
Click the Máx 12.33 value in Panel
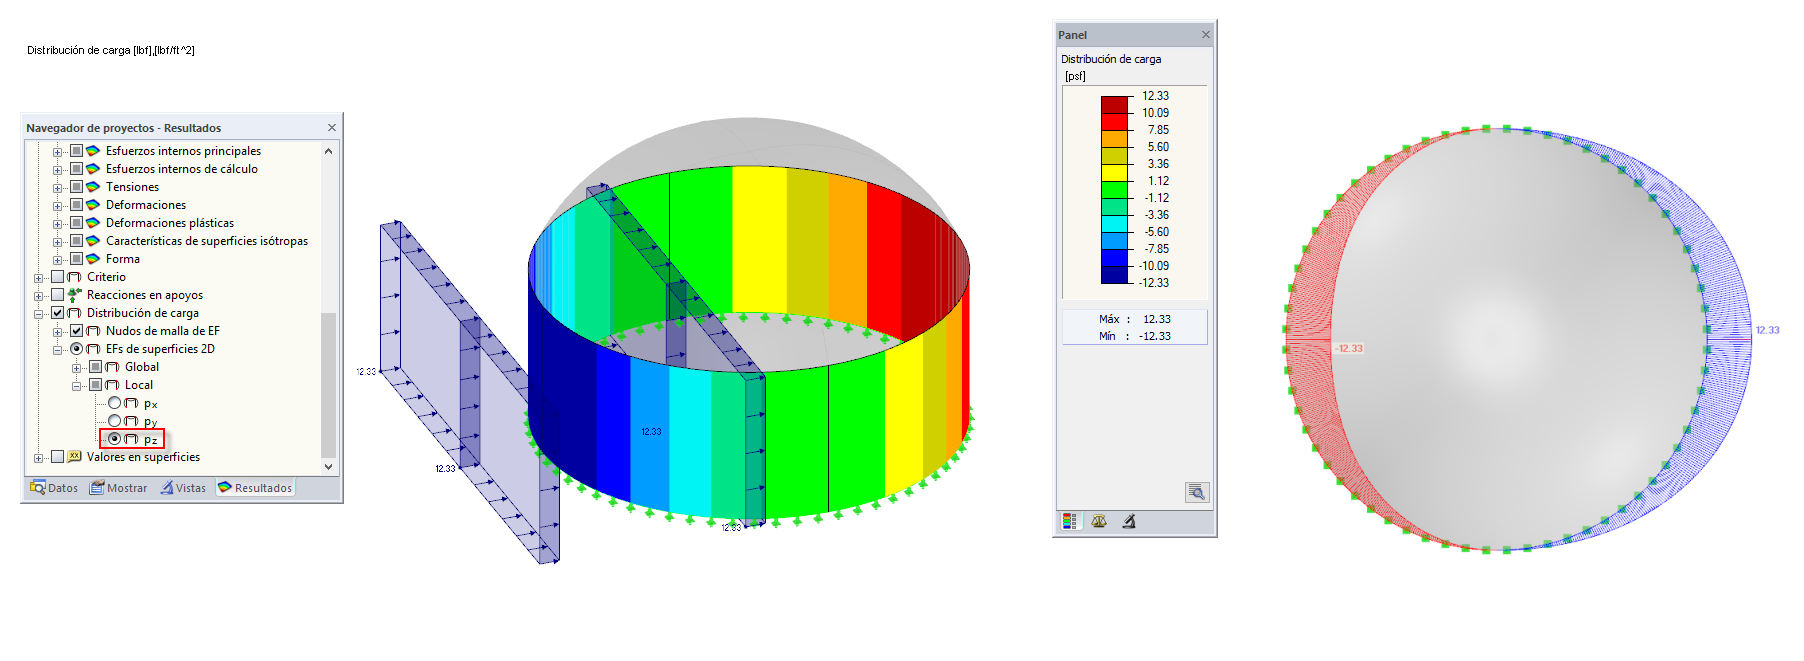tap(1157, 319)
